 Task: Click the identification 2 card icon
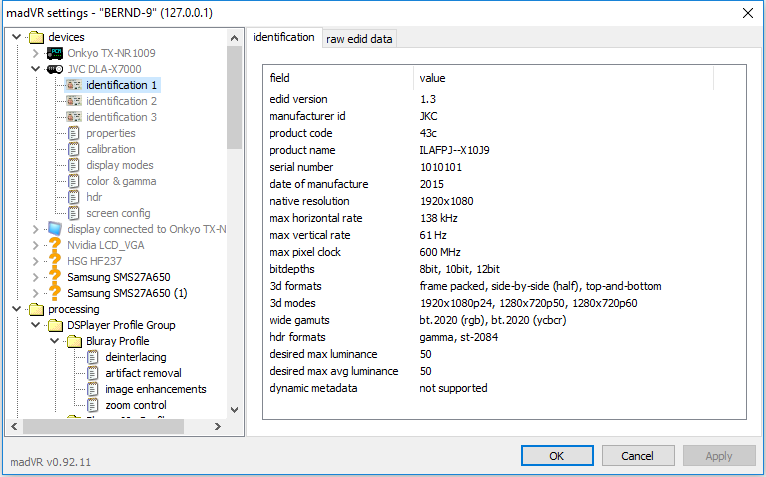(74, 101)
